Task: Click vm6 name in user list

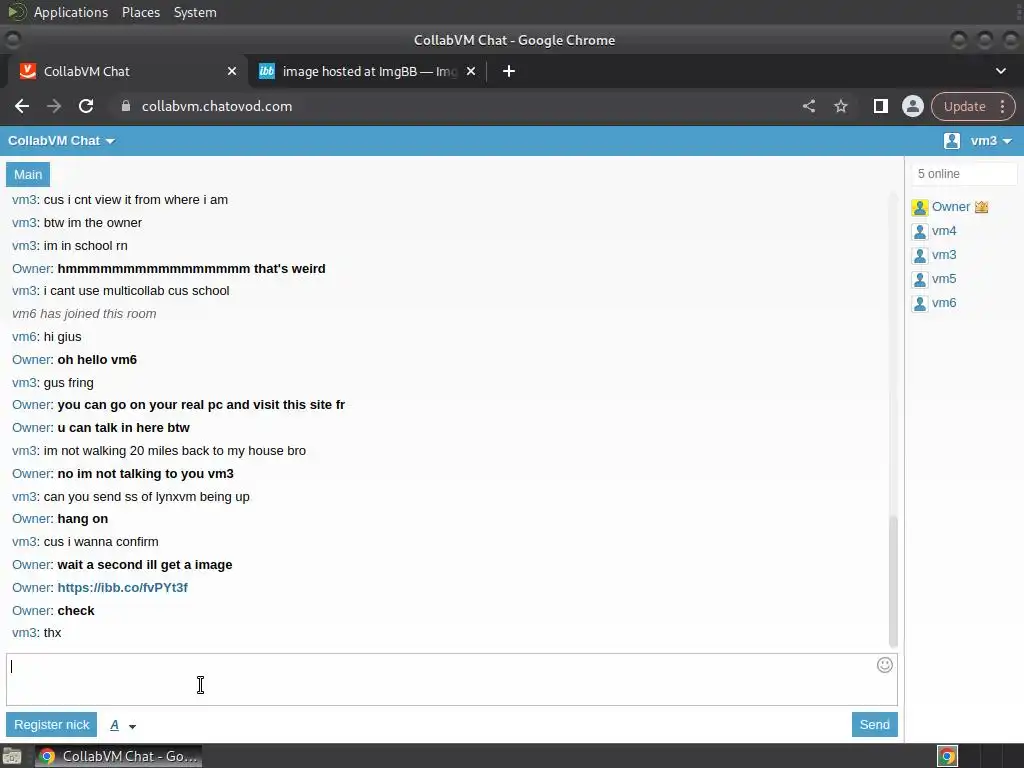Action: click(944, 303)
